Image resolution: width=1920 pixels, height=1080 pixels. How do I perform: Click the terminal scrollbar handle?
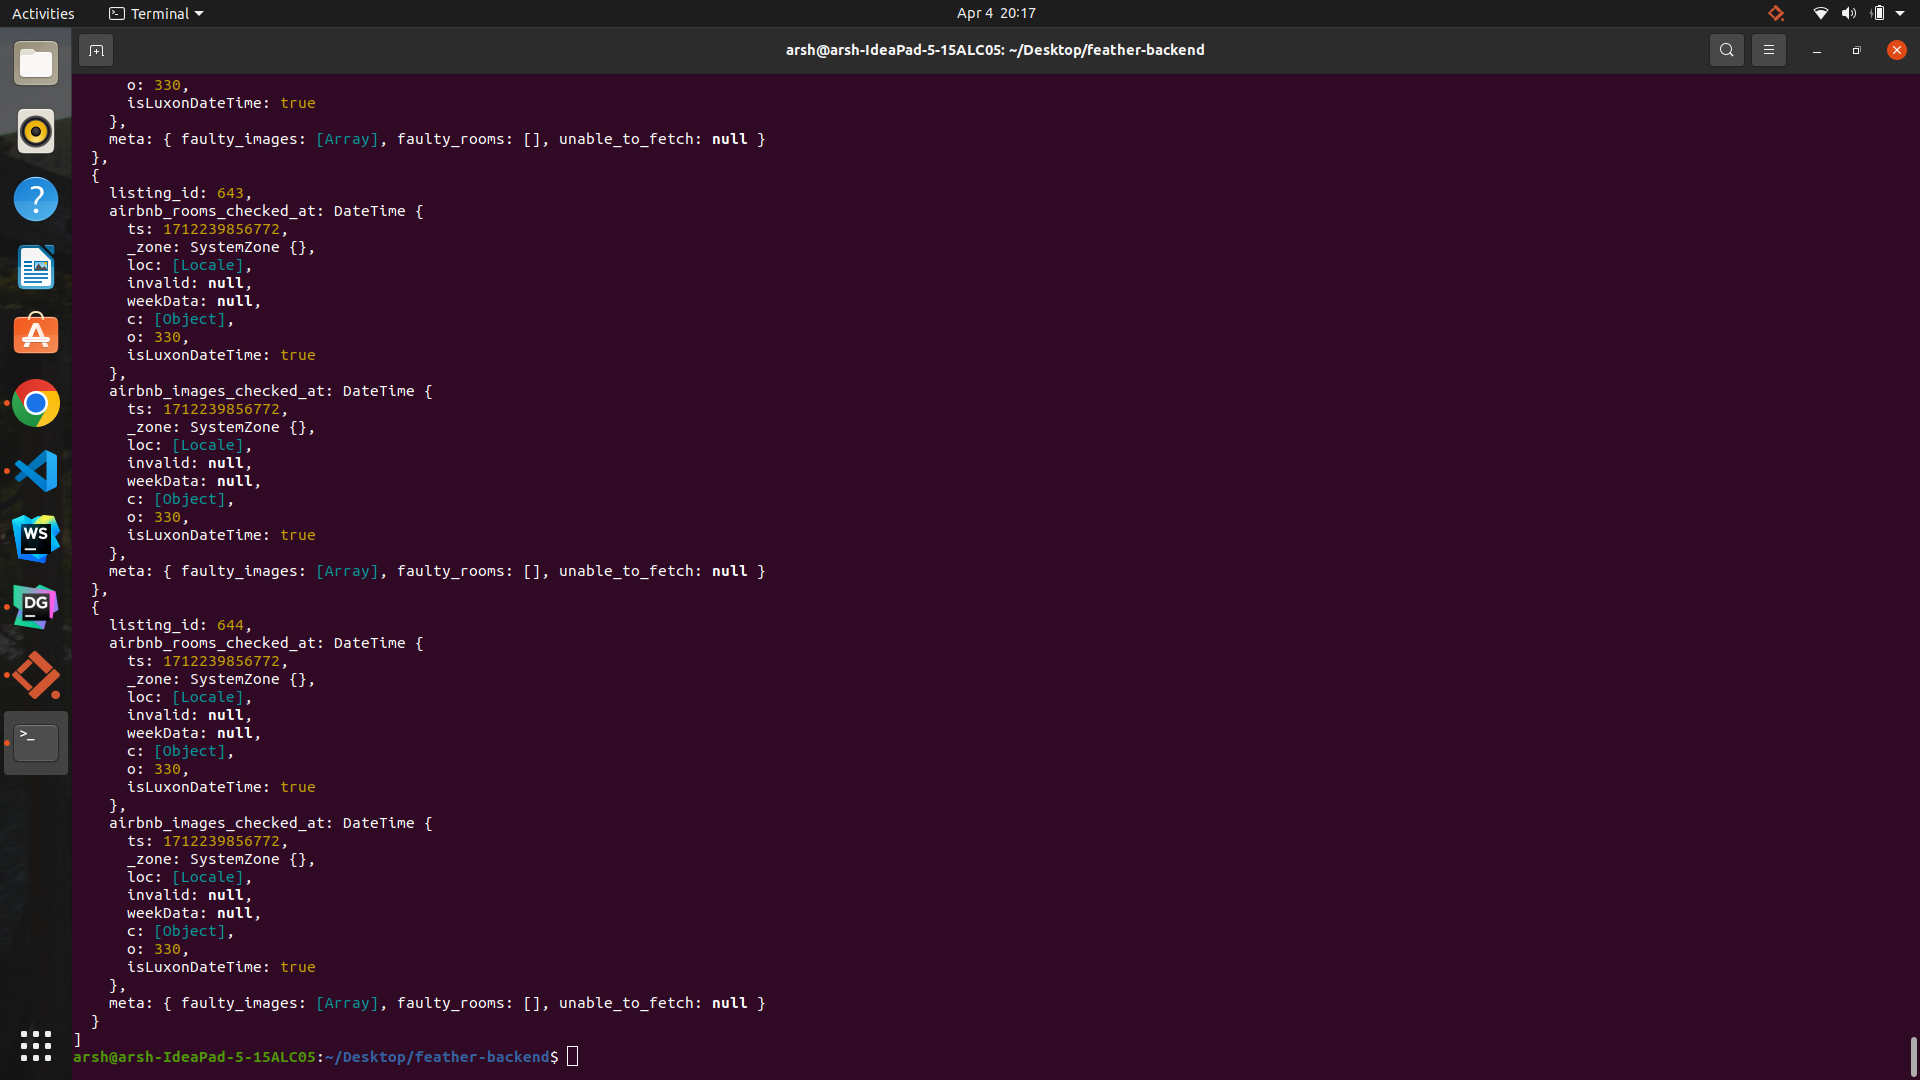coord(1913,1056)
